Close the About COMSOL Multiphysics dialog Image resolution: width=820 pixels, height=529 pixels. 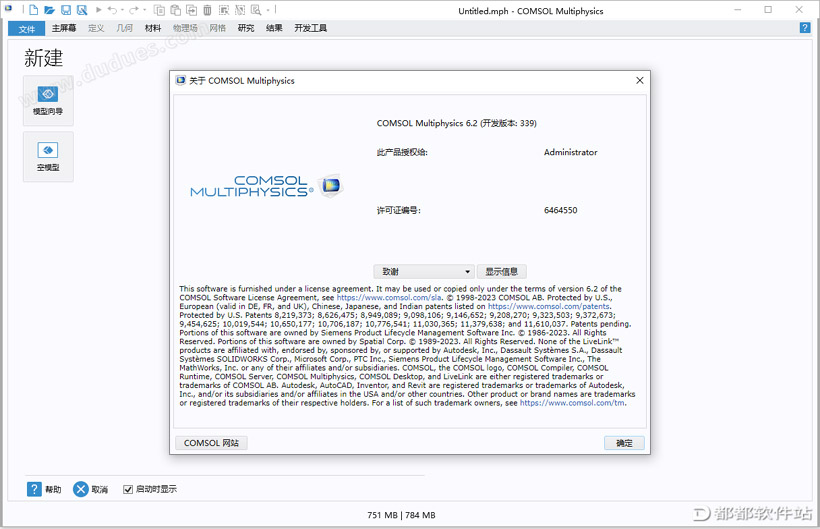[640, 80]
